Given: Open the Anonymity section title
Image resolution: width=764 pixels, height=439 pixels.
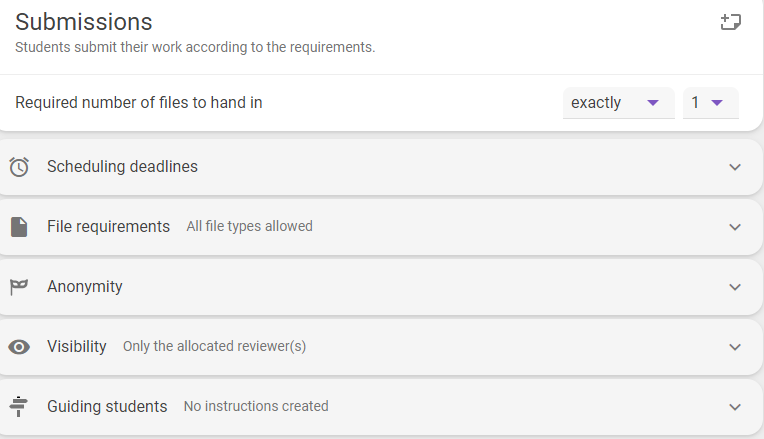Looking at the screenshot, I should [x=85, y=286].
